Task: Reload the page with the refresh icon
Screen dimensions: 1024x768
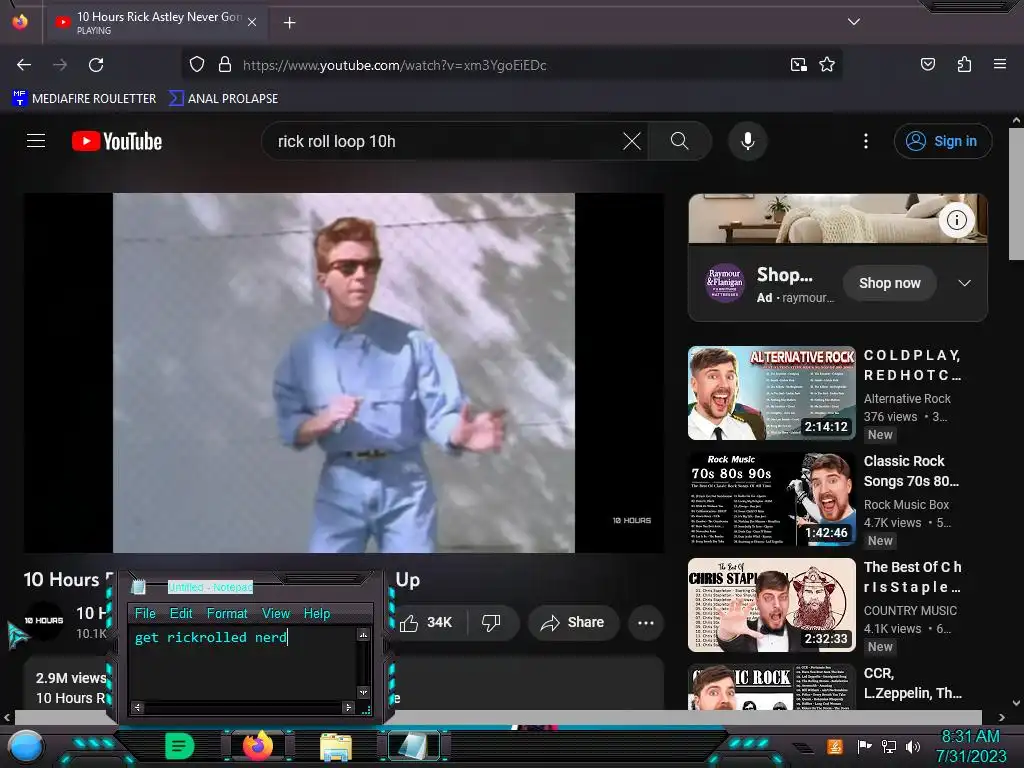Action: (x=96, y=65)
